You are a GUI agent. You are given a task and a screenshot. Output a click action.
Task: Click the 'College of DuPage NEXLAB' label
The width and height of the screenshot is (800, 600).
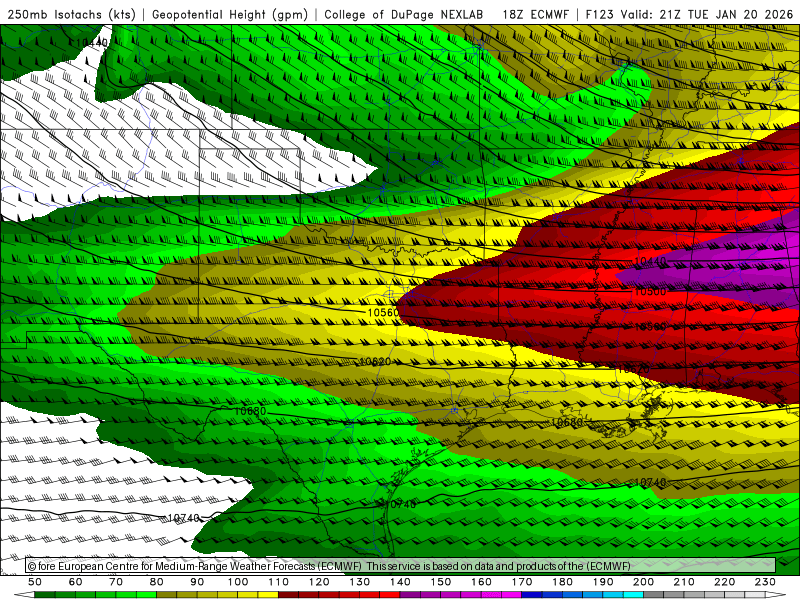(403, 14)
